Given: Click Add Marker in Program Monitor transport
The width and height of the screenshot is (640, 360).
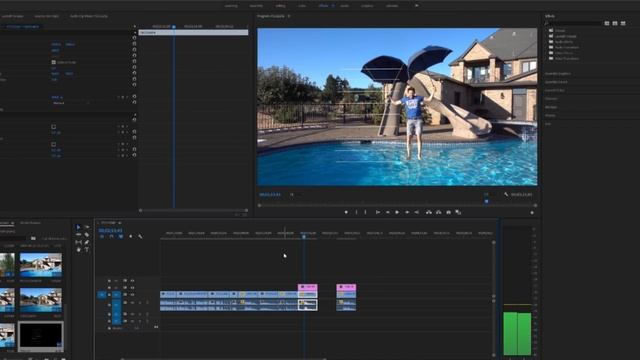Looking at the screenshot, I should pos(346,212).
